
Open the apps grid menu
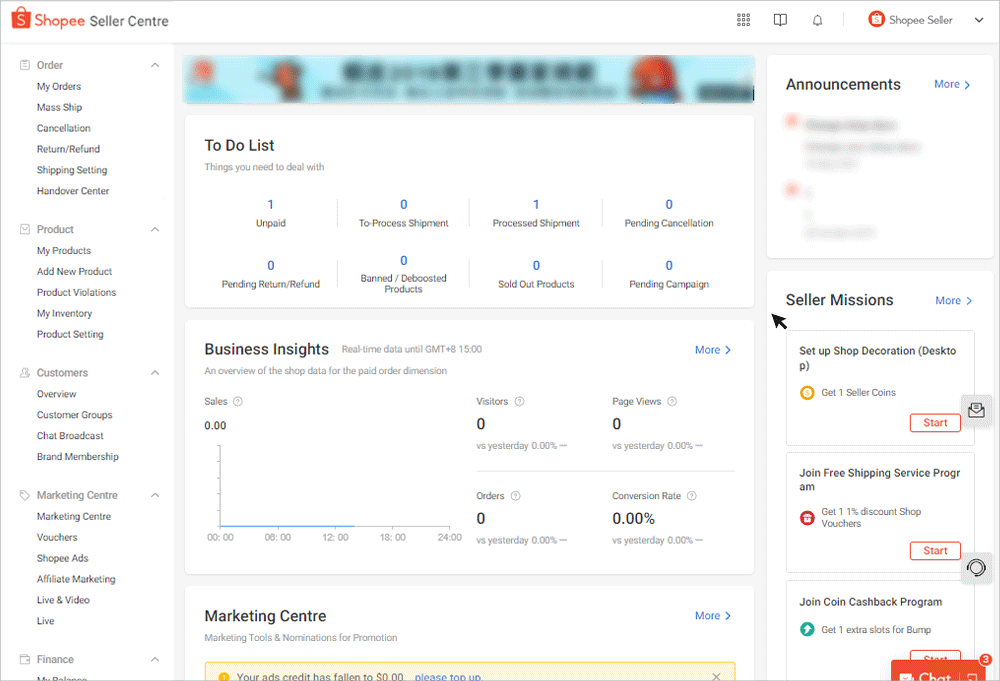point(743,19)
